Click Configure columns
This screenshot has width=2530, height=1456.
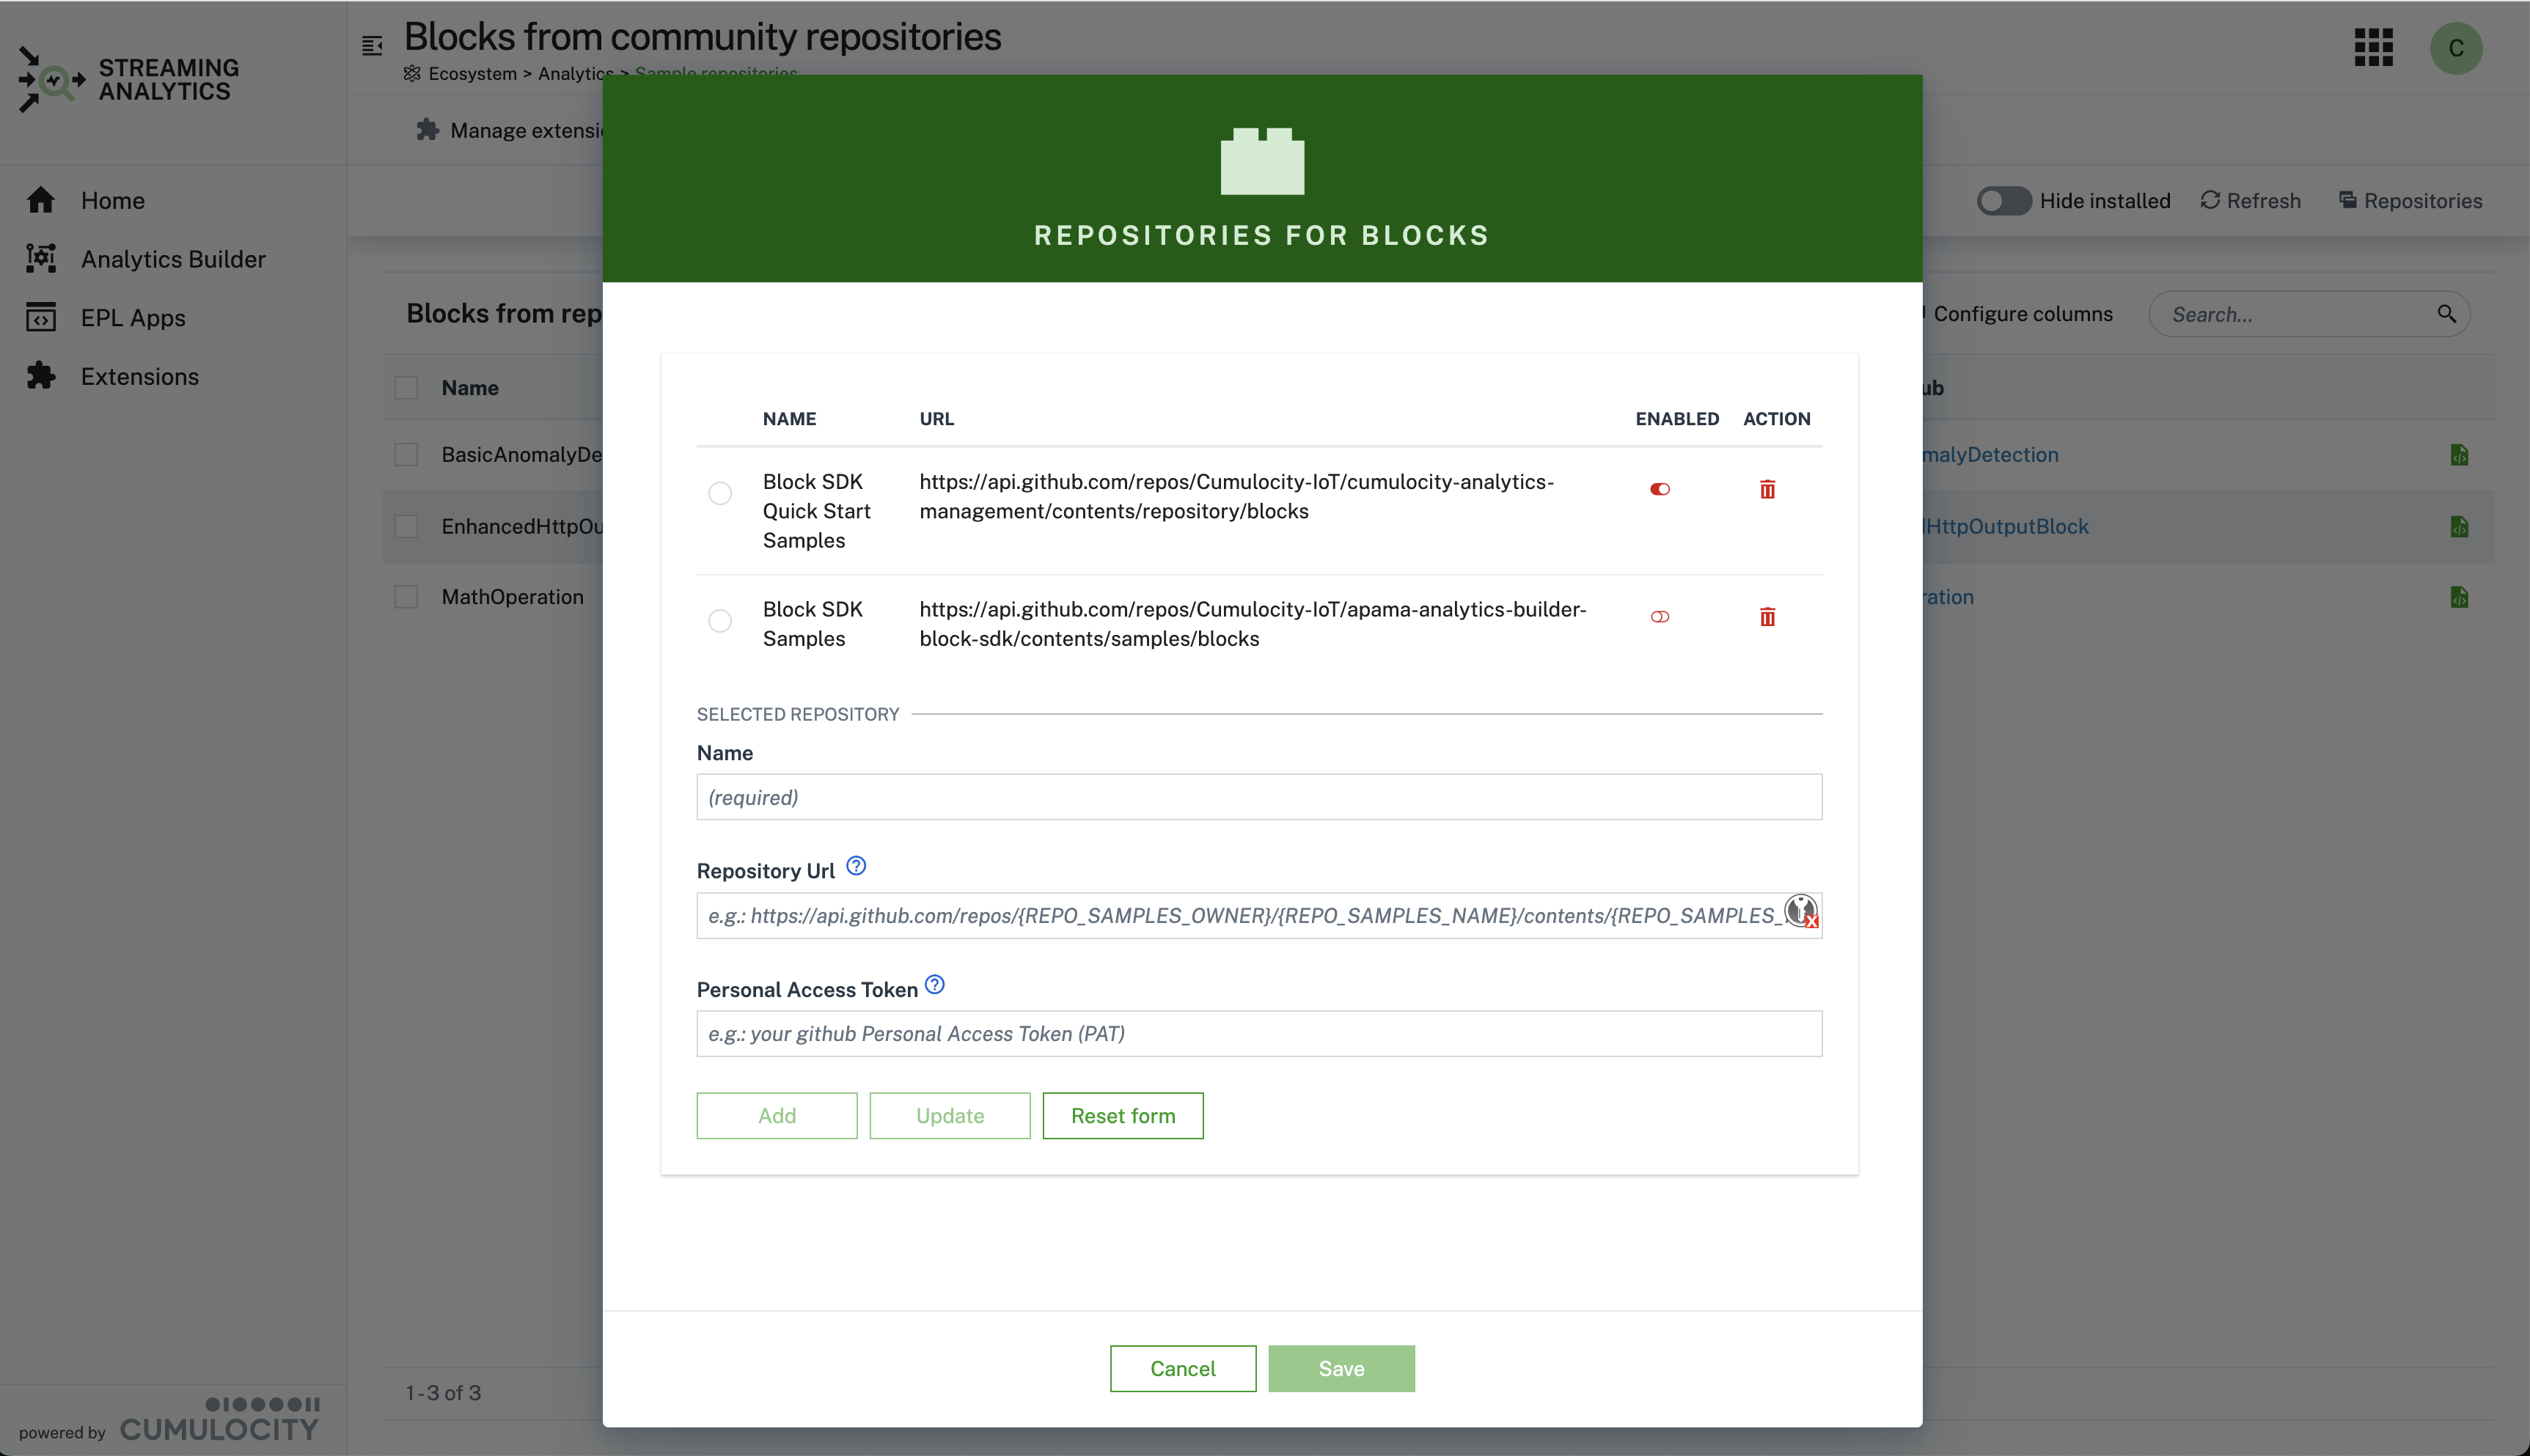(2022, 314)
